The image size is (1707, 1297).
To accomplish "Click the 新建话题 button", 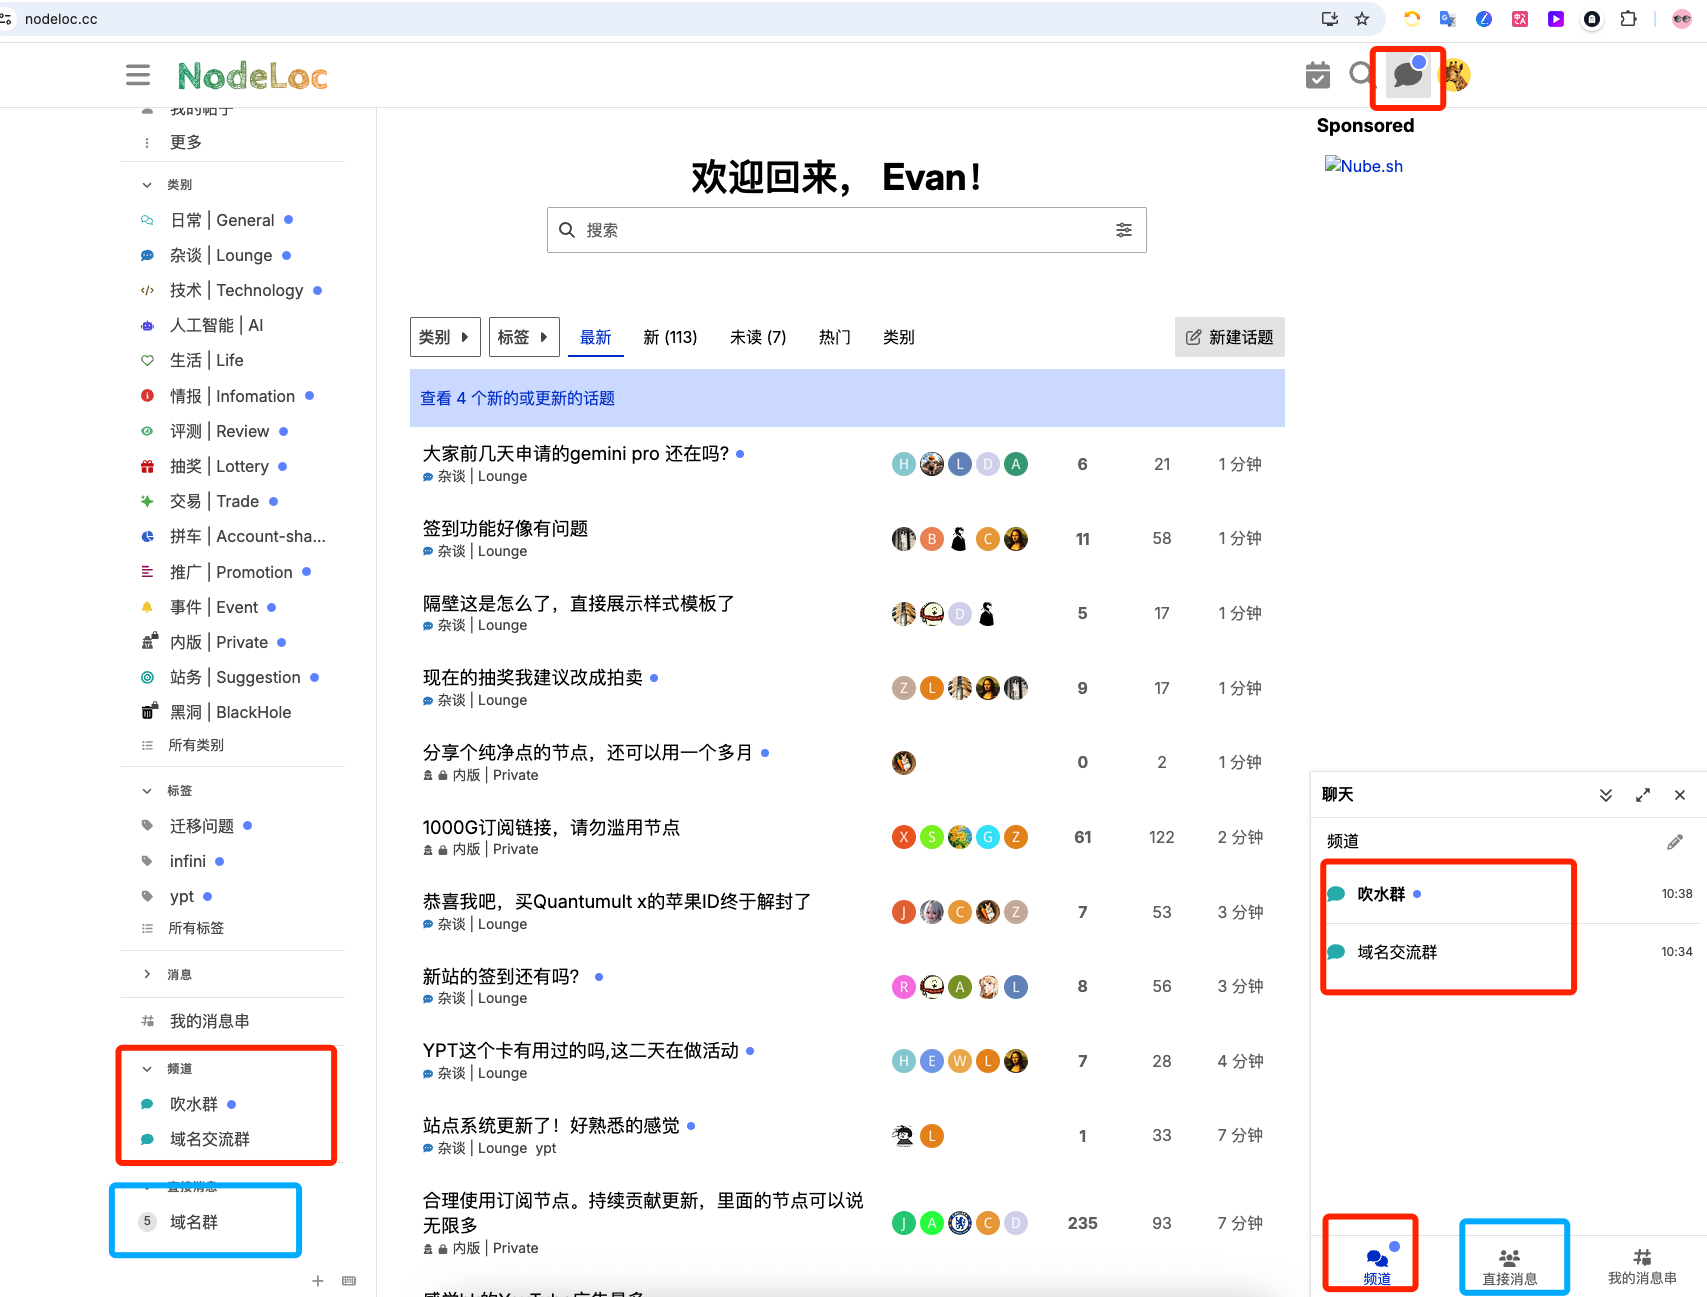I will point(1230,337).
